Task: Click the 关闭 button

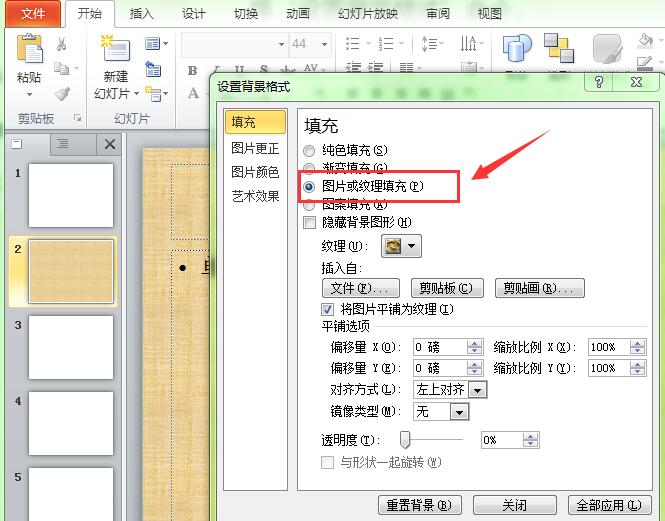Action: point(514,505)
